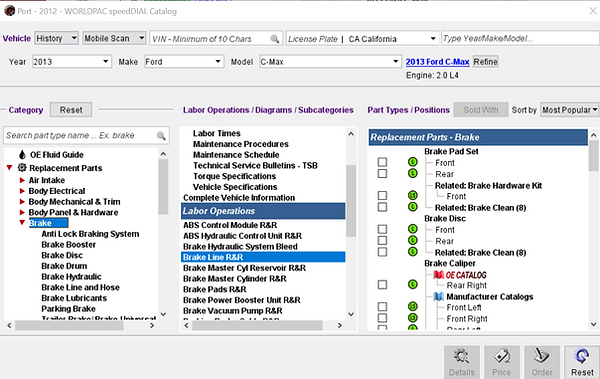Open the Mobile Scan dropdown
Screen dimensions: 600x379
point(114,38)
